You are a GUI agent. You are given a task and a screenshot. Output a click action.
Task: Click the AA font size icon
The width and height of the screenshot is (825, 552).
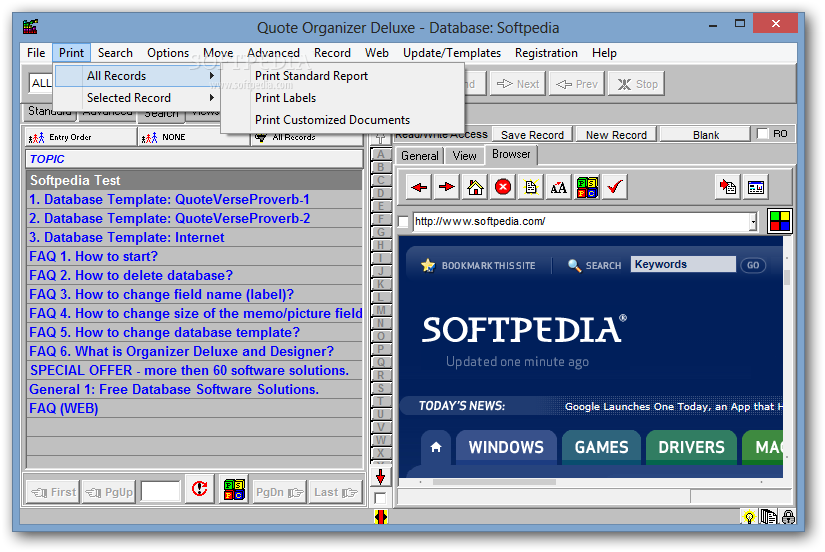[x=559, y=187]
